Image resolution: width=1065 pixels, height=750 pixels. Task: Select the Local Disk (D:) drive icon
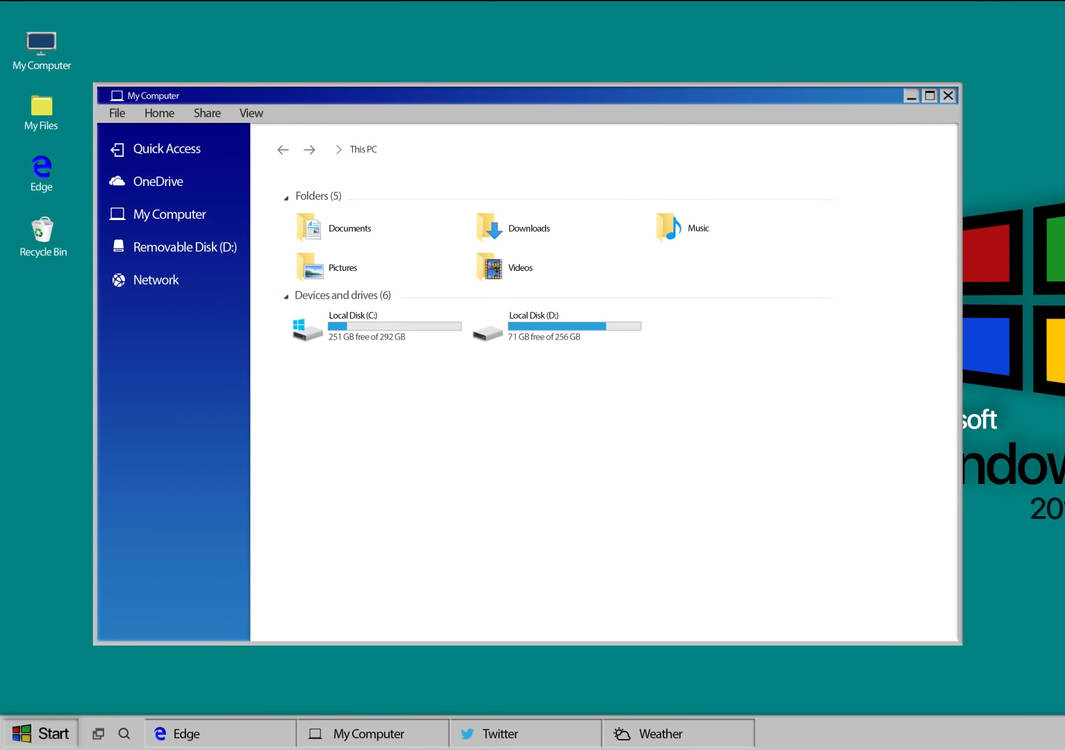[x=488, y=333]
